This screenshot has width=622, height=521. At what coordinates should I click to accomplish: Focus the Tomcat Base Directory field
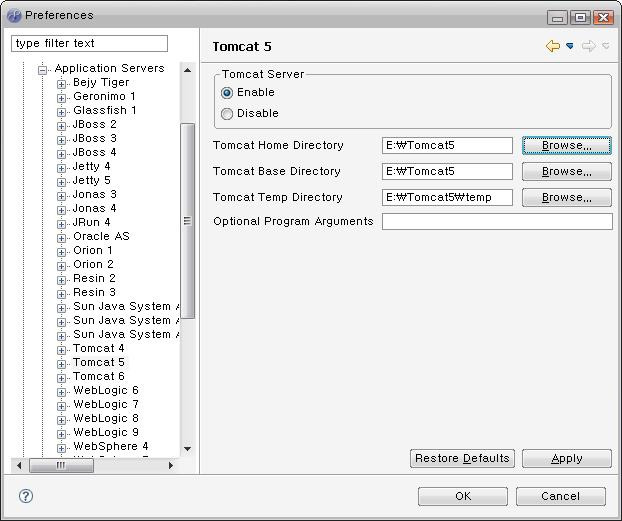(447, 171)
